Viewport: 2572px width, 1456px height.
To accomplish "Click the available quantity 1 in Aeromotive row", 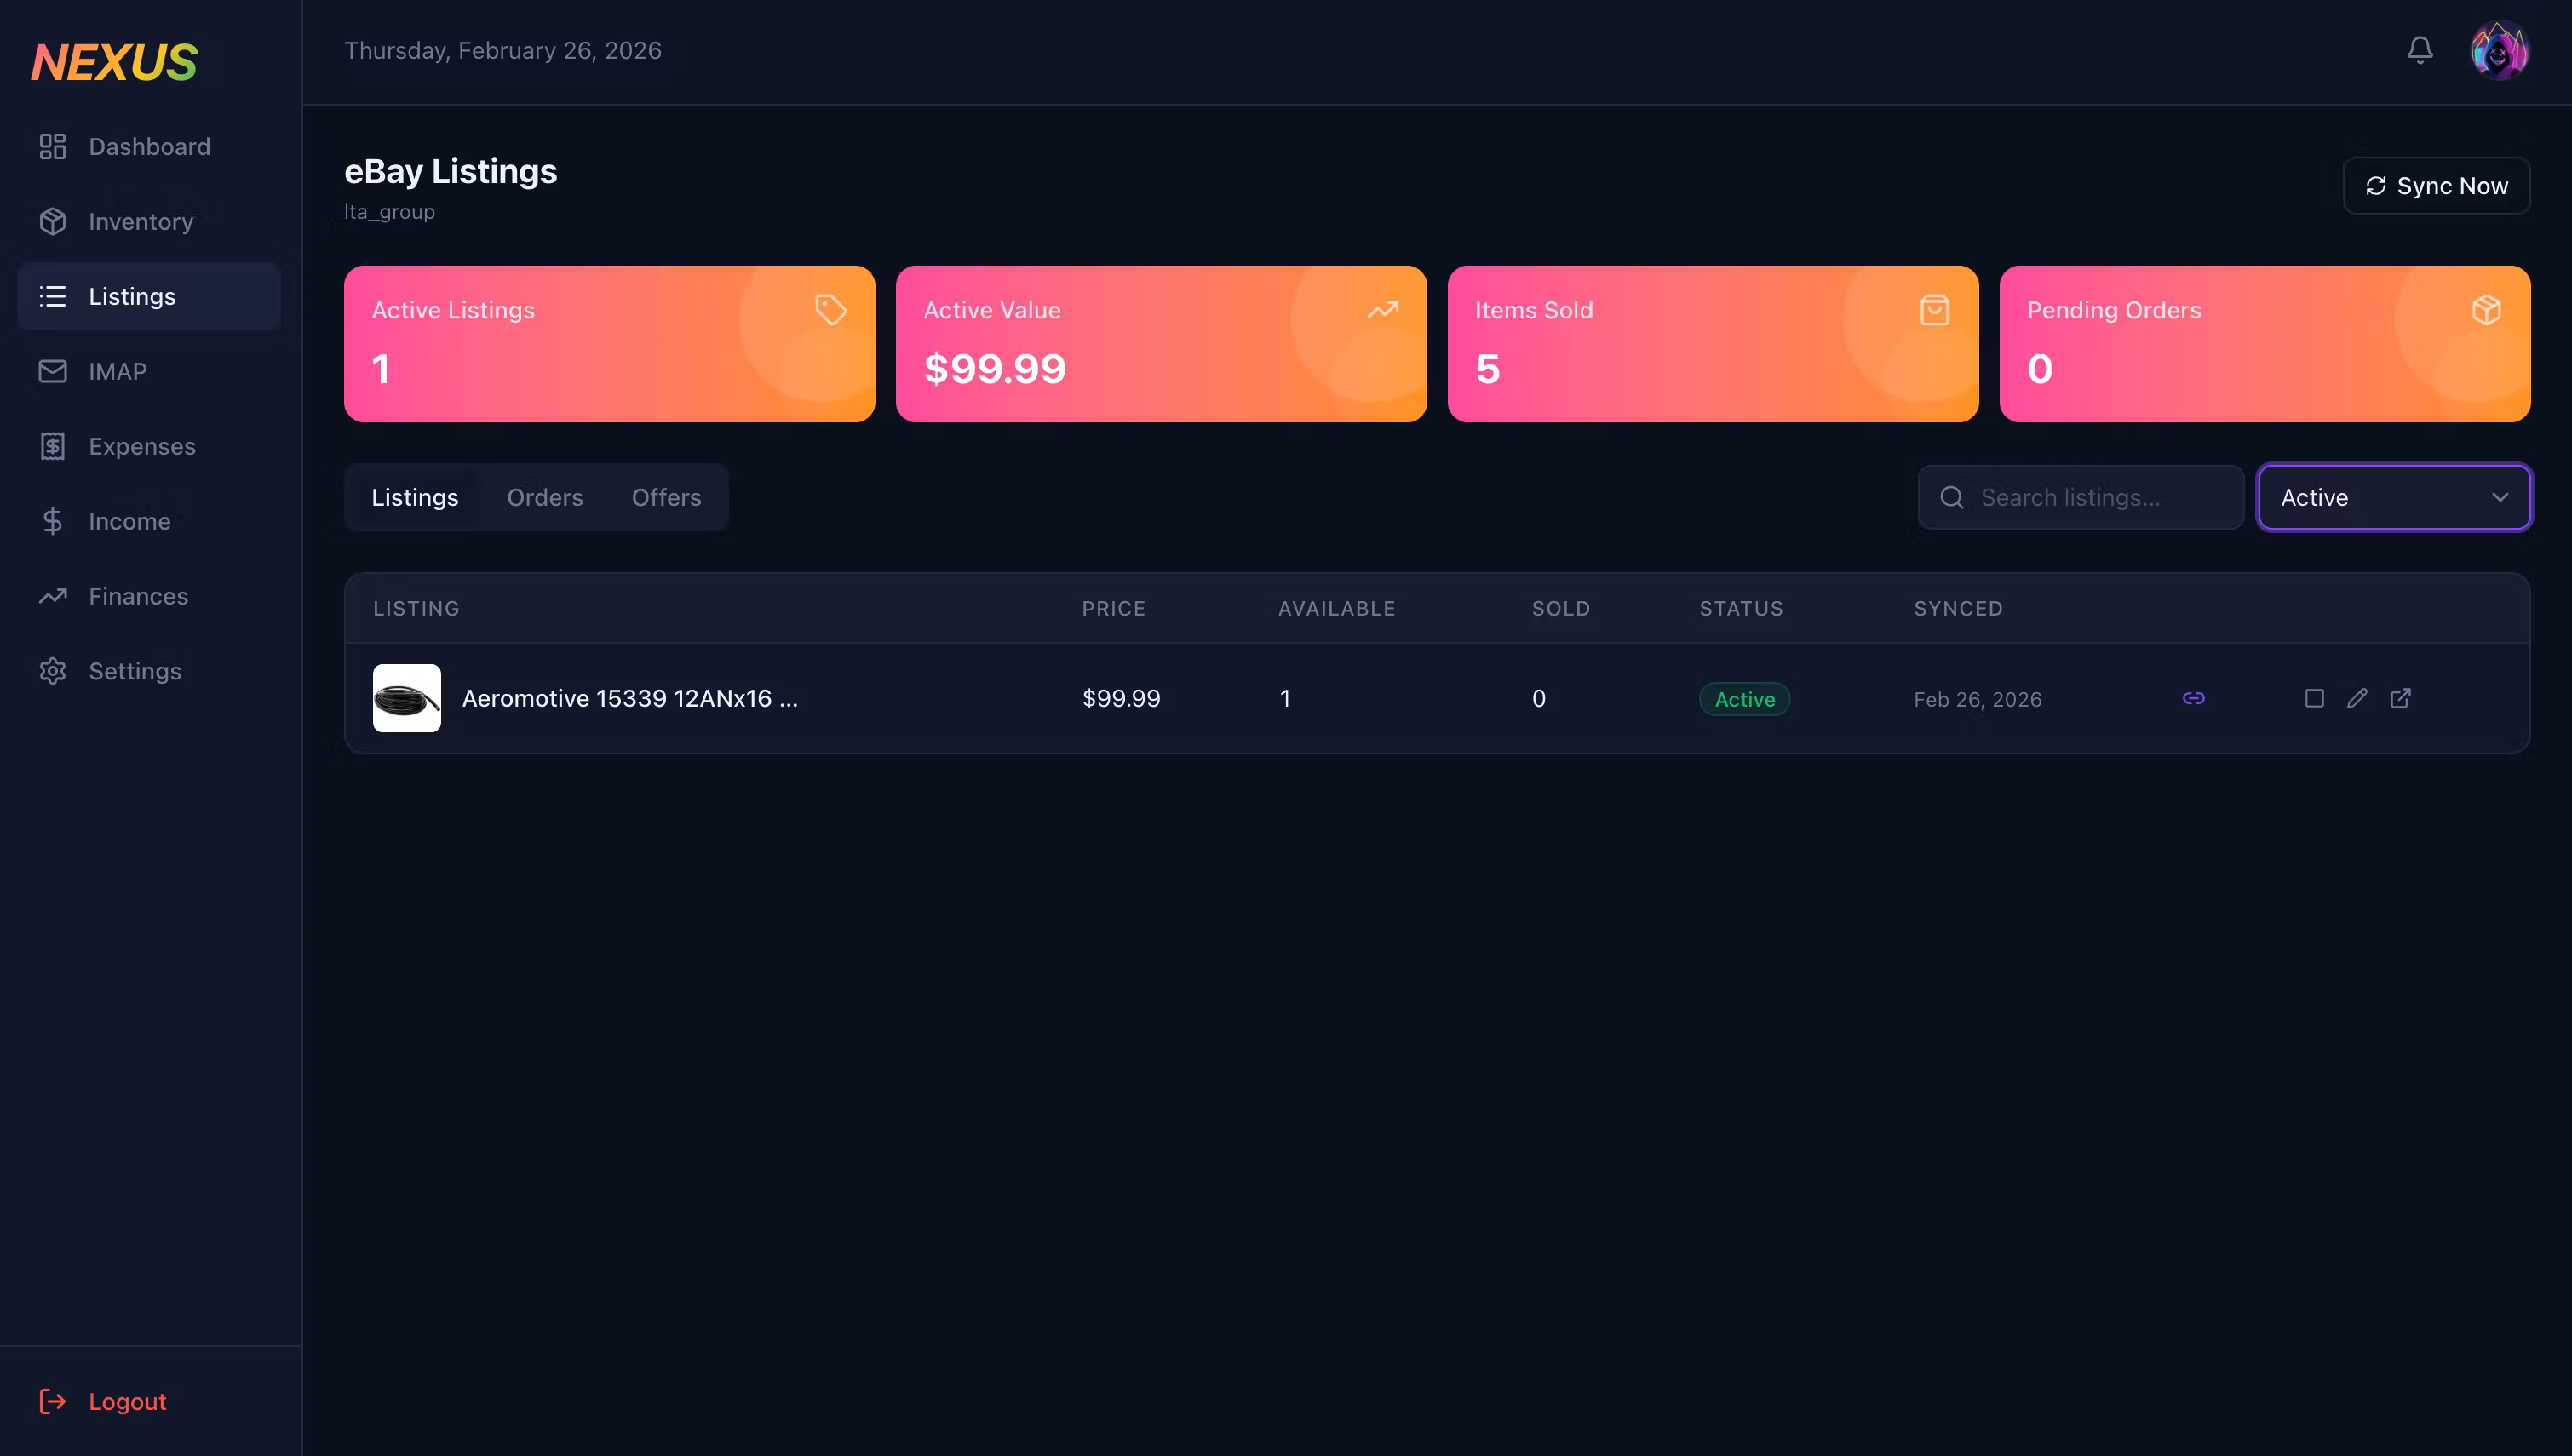I will point(1285,698).
